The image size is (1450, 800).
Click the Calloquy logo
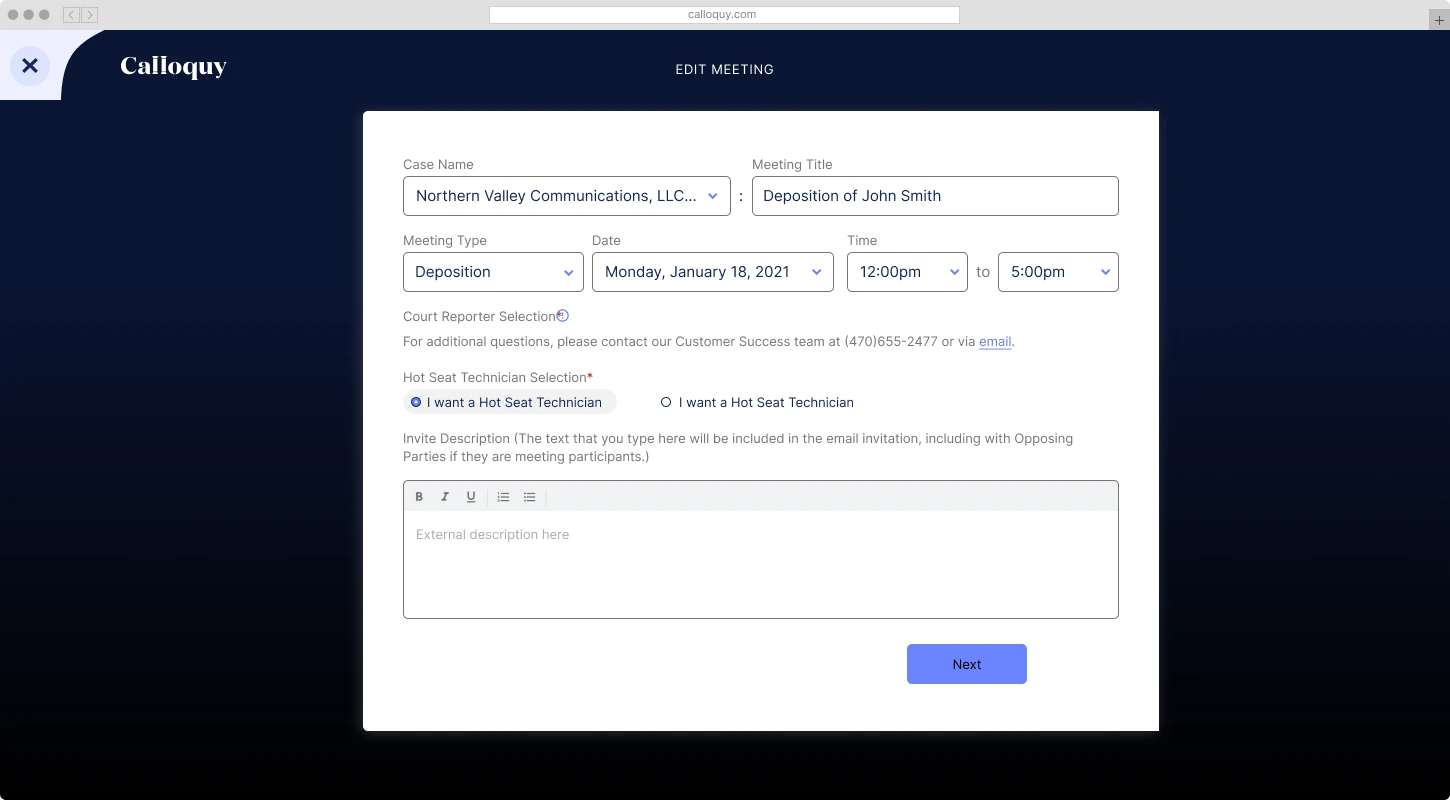pyautogui.click(x=173, y=66)
